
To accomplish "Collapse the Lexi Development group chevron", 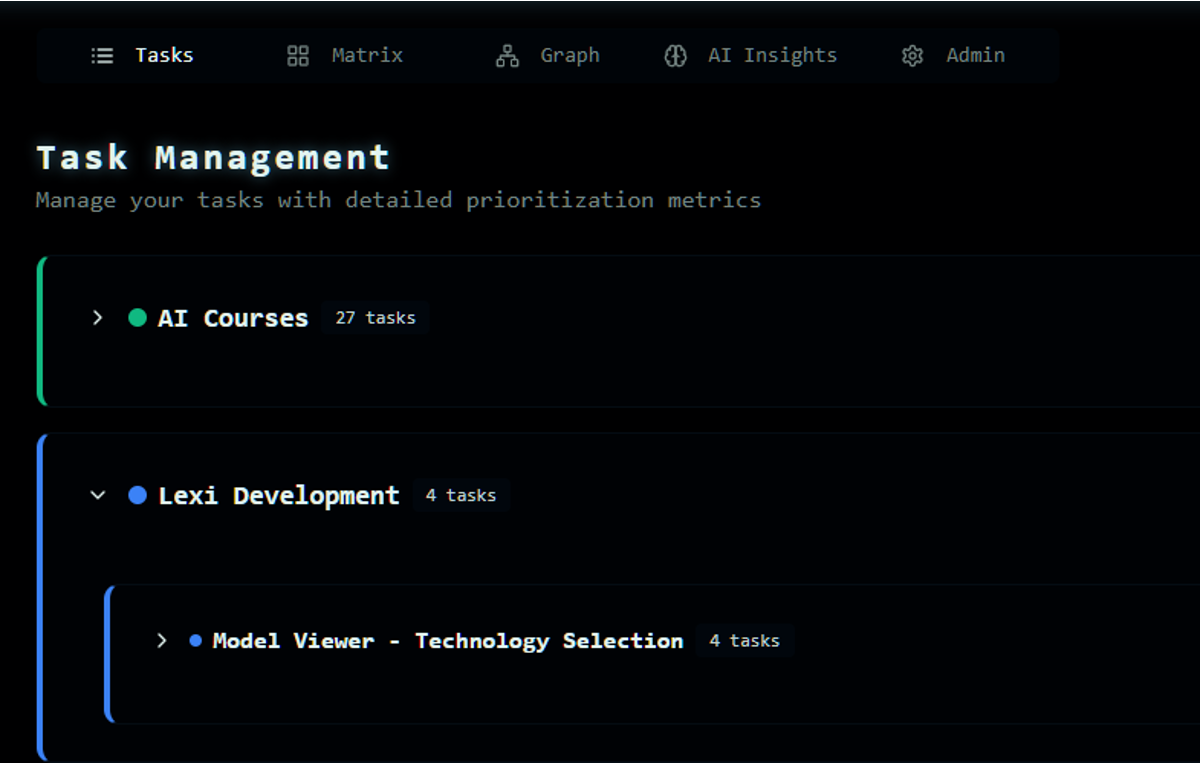I will click(97, 495).
